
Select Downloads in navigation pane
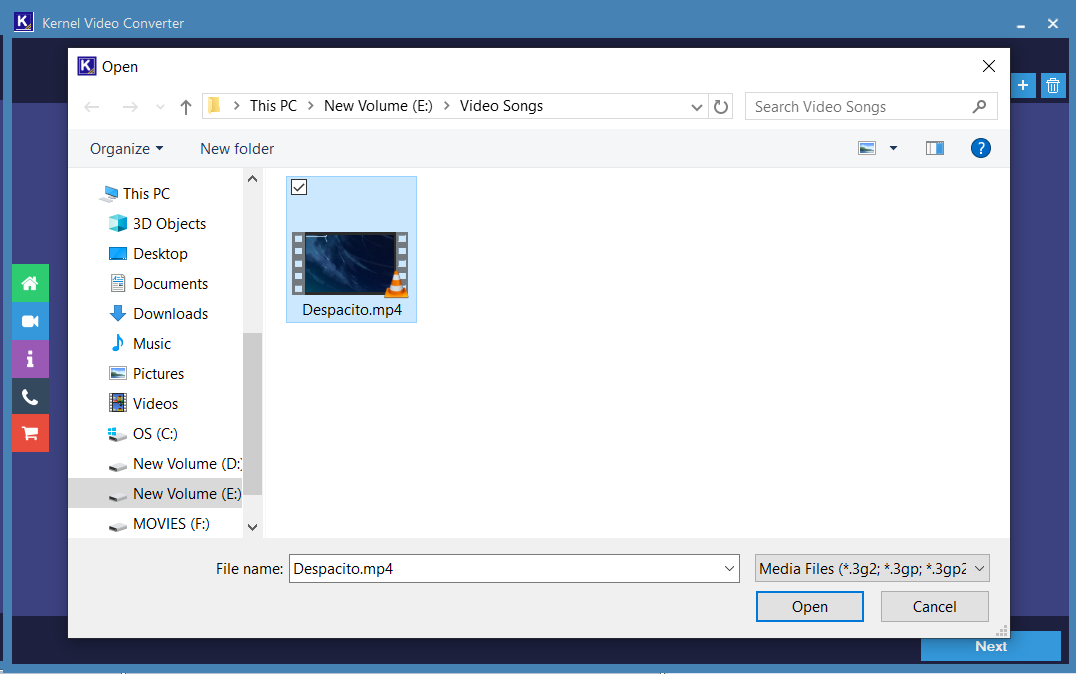tap(170, 314)
